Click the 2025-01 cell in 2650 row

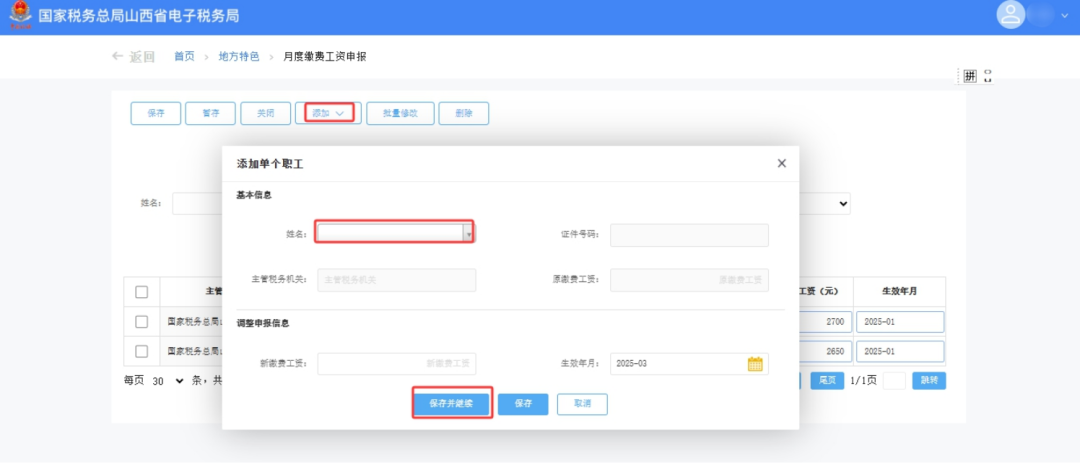[x=900, y=351]
